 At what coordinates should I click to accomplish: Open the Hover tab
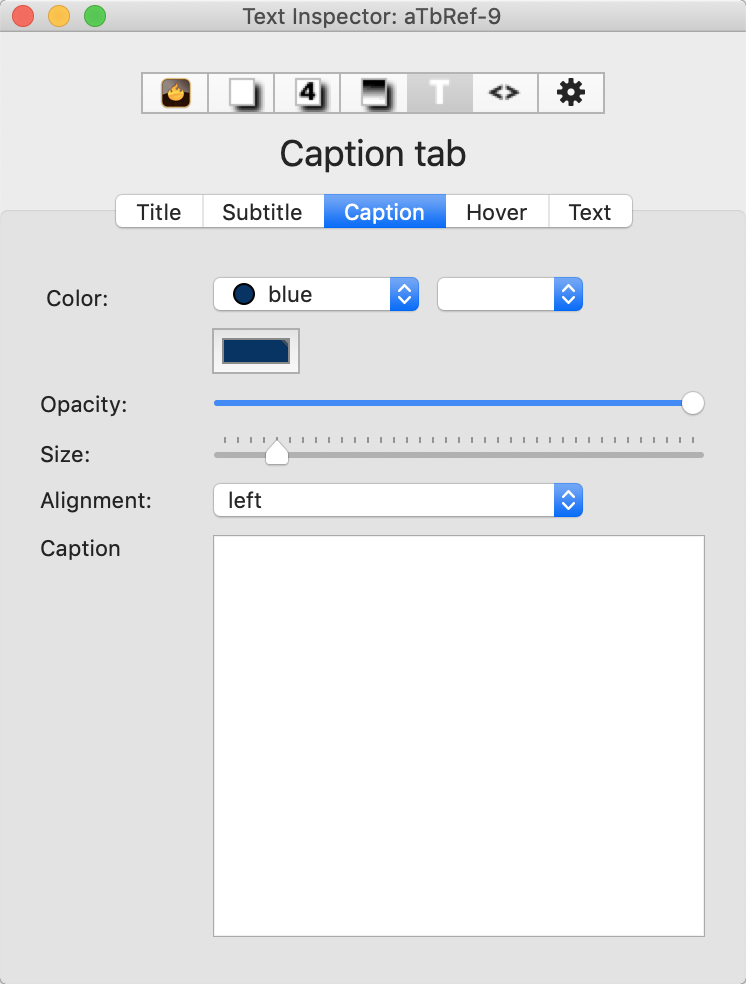click(x=496, y=212)
